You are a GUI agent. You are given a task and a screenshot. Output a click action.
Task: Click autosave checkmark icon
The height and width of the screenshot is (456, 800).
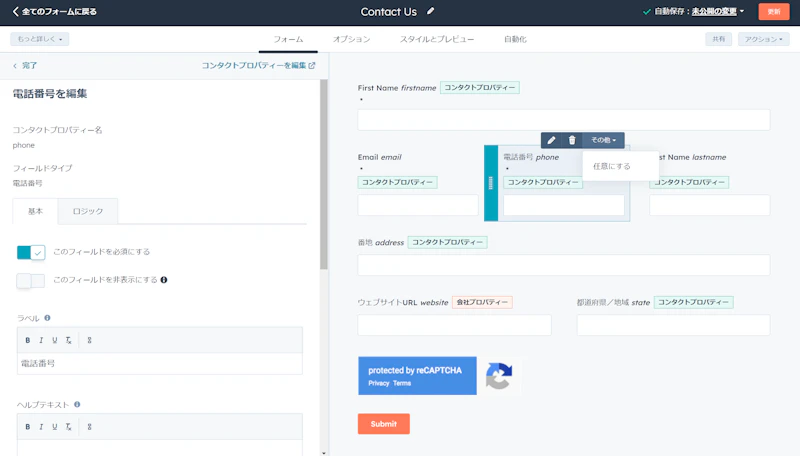tap(646, 11)
